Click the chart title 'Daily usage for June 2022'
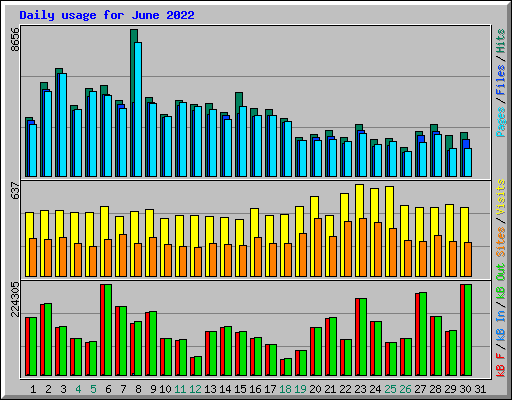Image resolution: width=512 pixels, height=400 pixels. [x=107, y=15]
